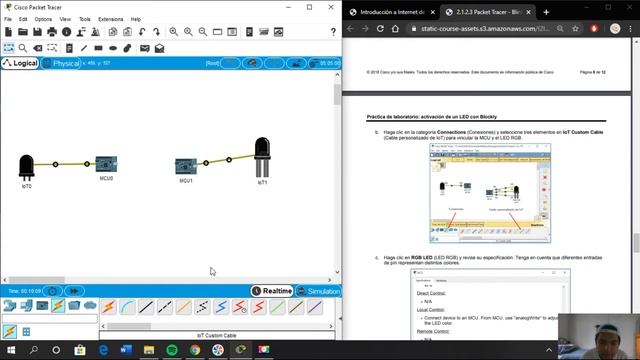Screen dimensions: 640x360
Task: Pick the green Octal cable
Action: click(278, 307)
